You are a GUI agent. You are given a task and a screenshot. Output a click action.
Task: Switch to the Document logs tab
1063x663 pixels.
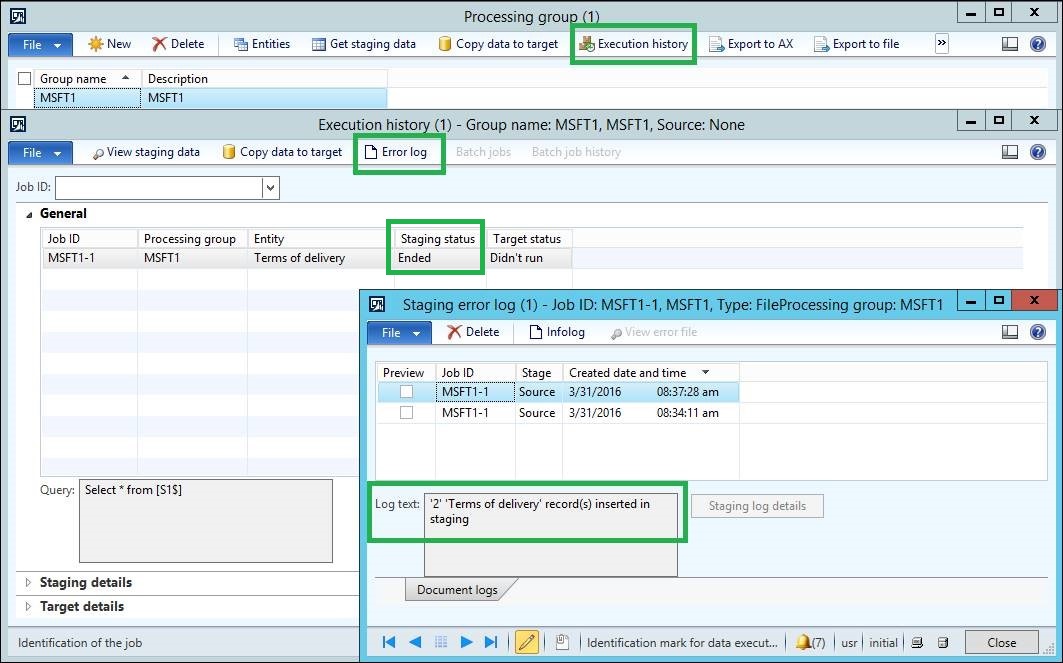(457, 590)
